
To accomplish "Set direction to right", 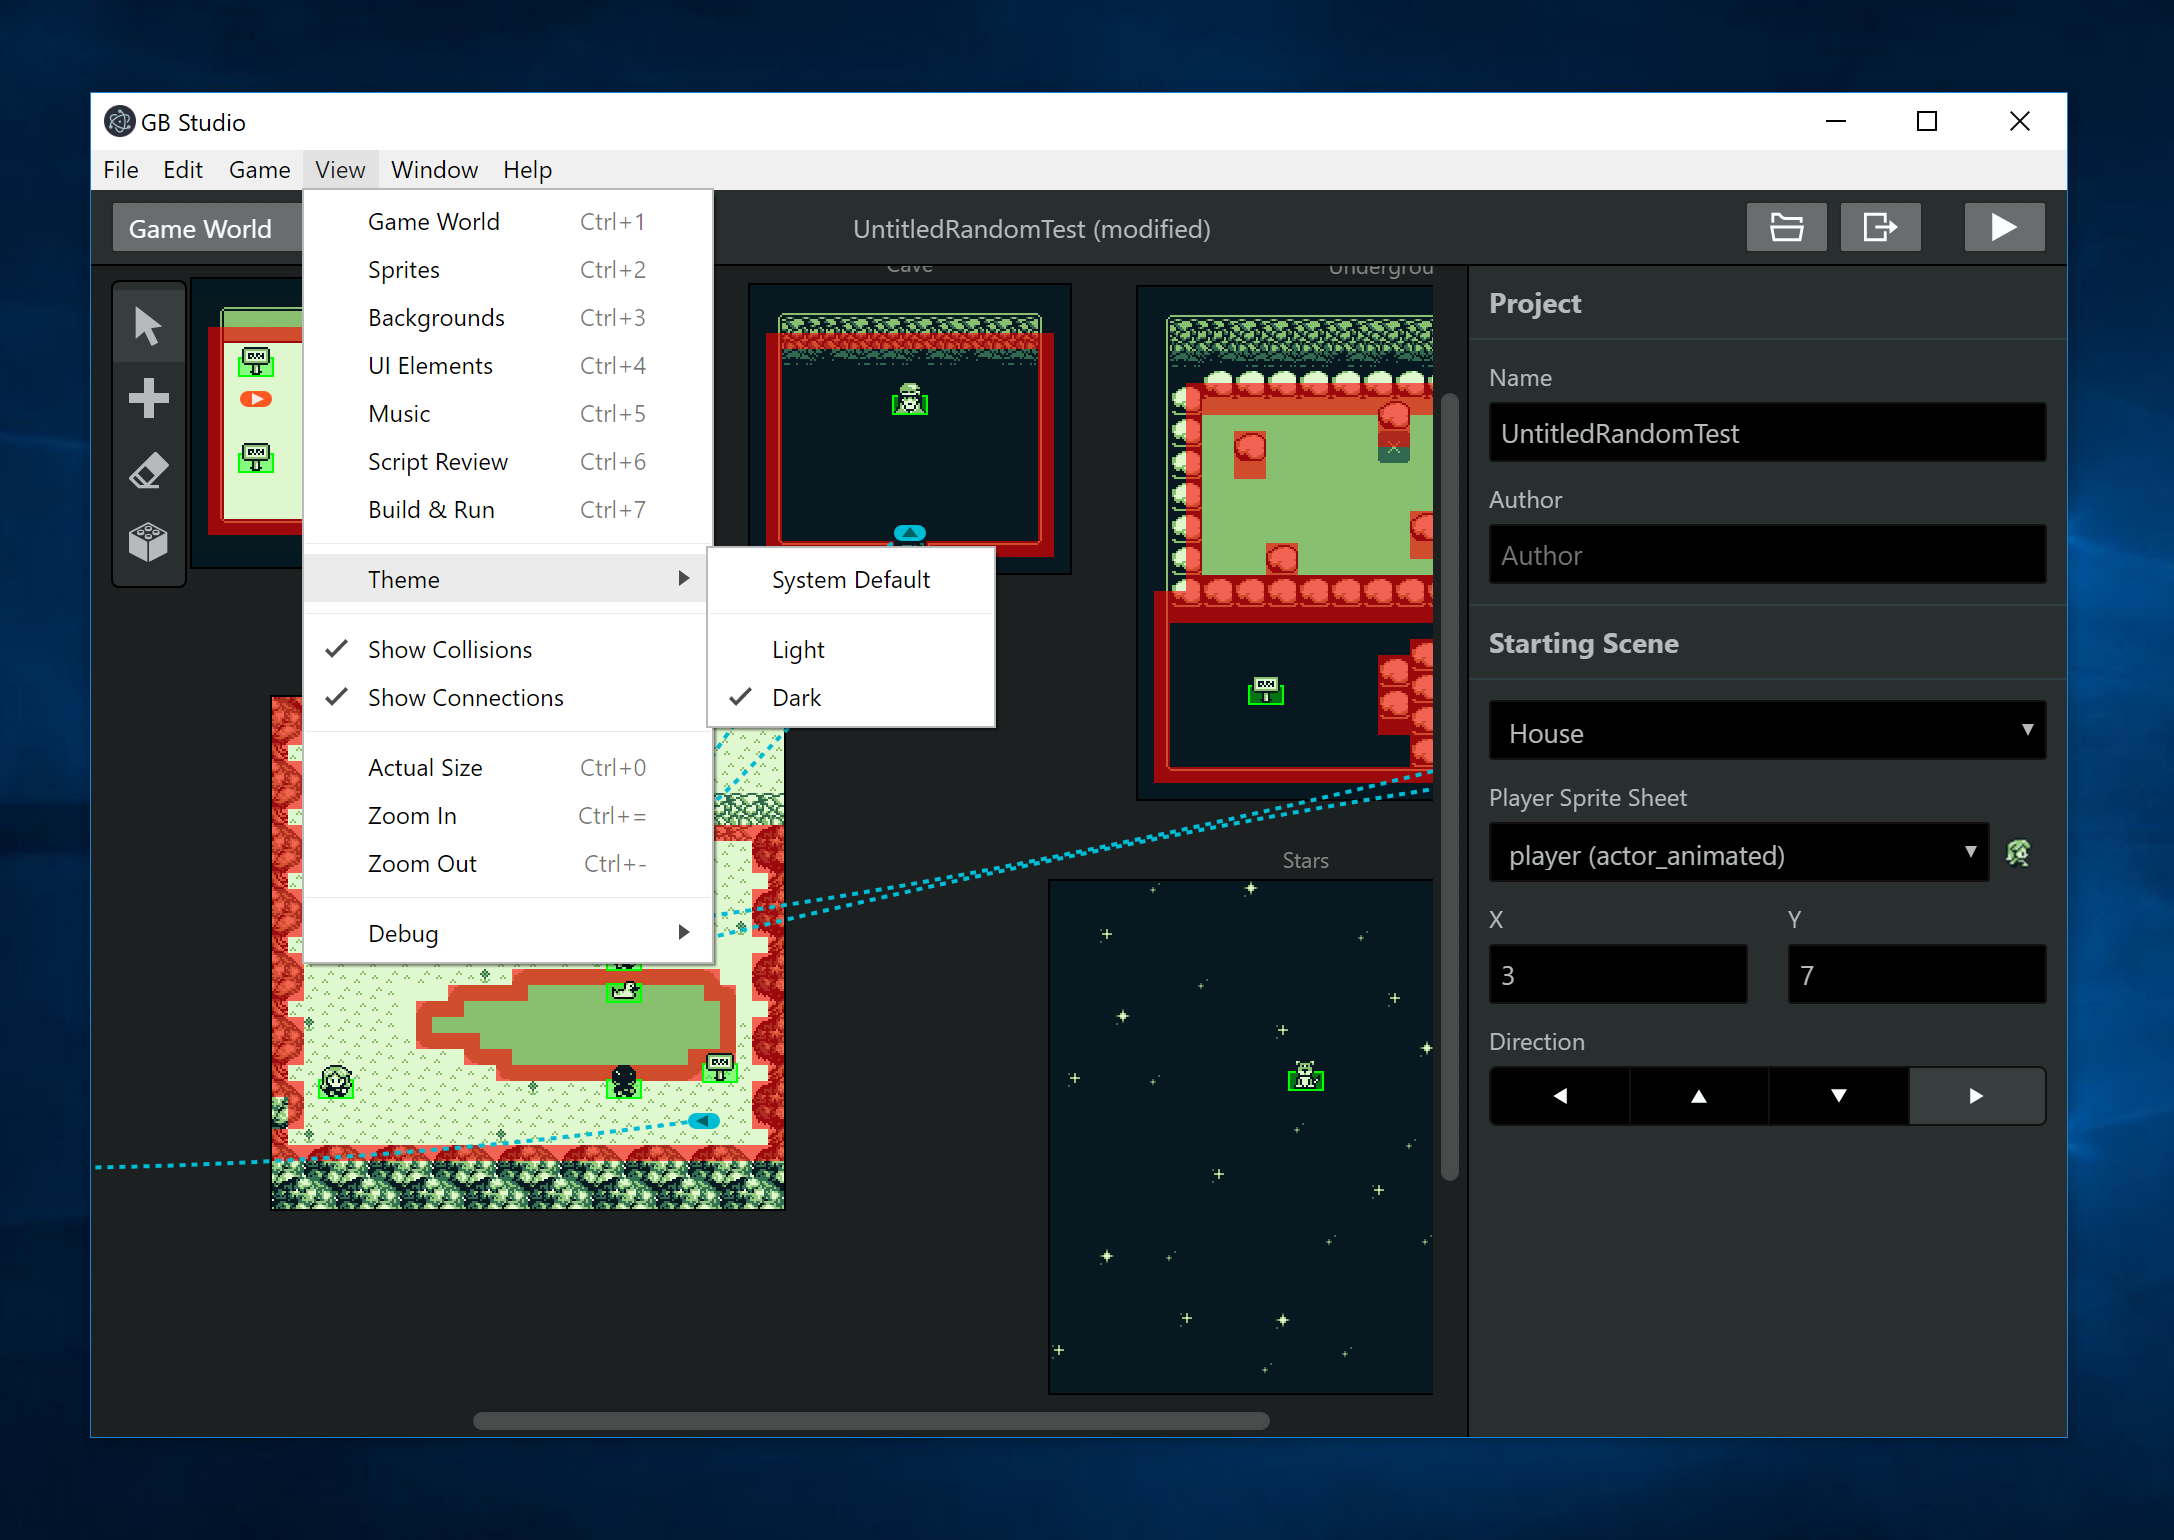I will [1976, 1096].
